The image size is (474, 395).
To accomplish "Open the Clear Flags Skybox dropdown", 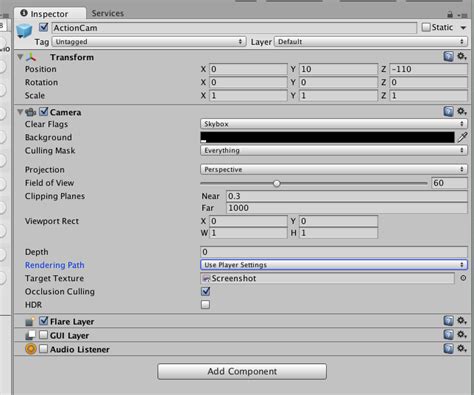I will click(x=334, y=124).
